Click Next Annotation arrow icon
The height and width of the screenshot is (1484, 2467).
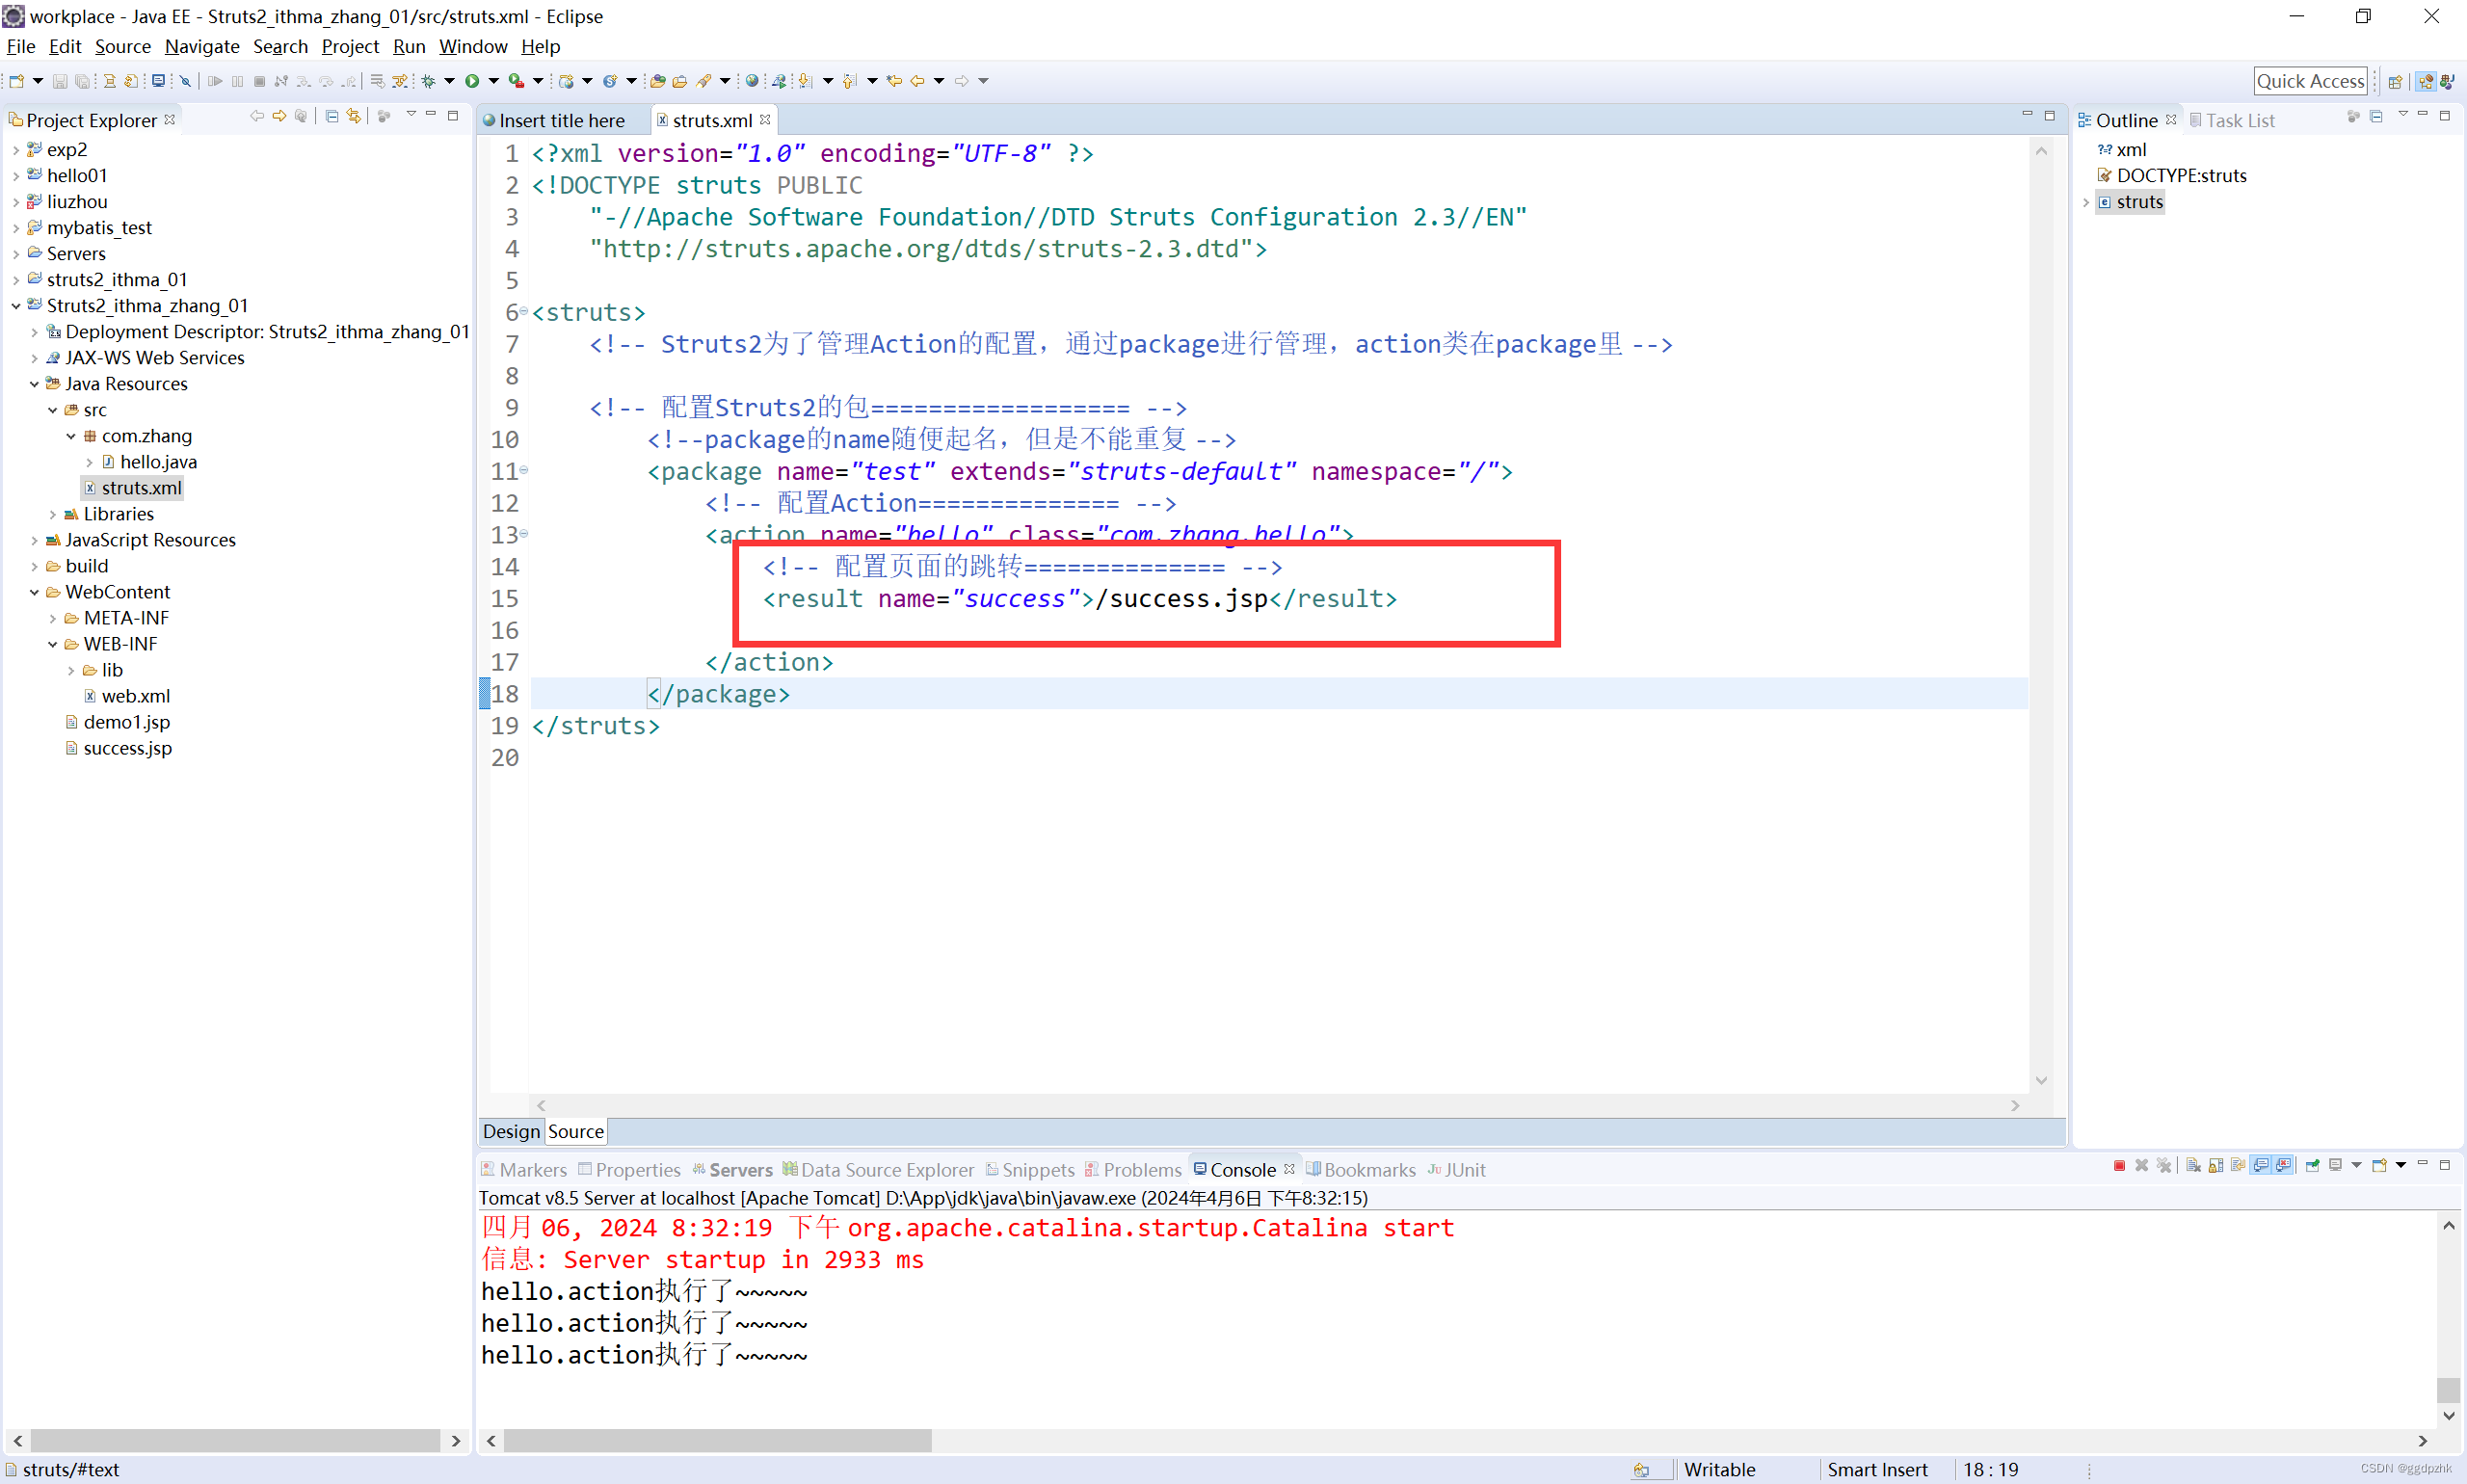[806, 81]
